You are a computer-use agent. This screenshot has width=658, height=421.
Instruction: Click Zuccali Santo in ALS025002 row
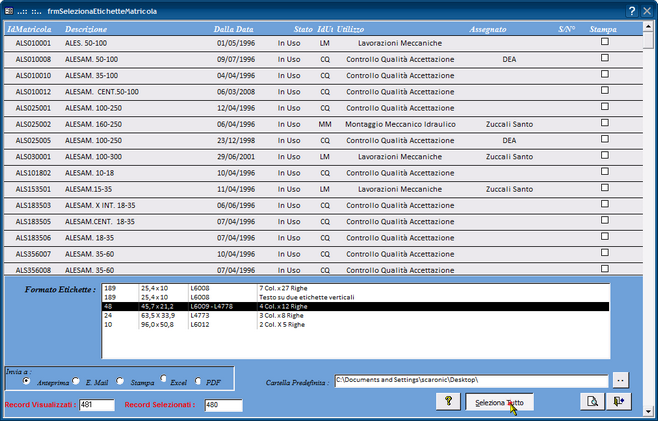click(x=509, y=124)
